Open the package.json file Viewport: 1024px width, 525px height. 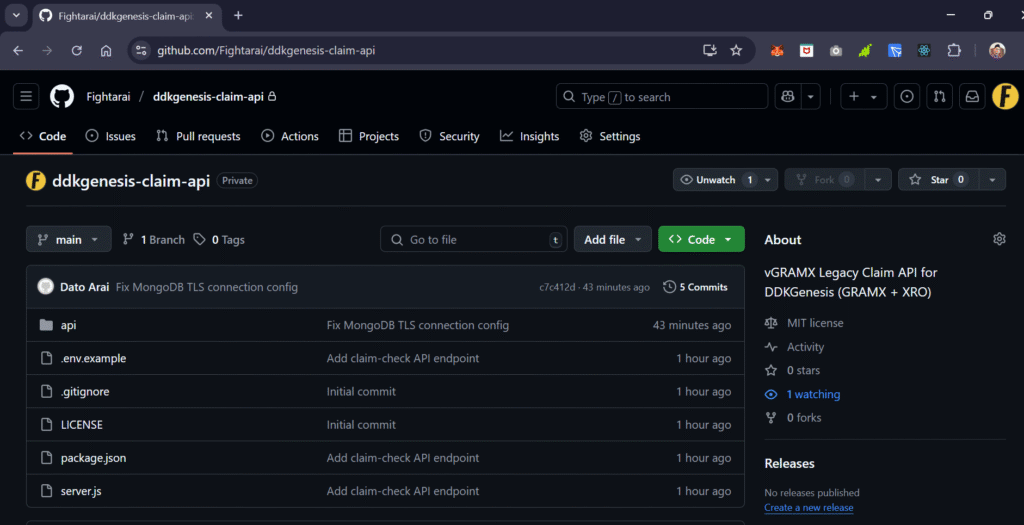coord(93,458)
